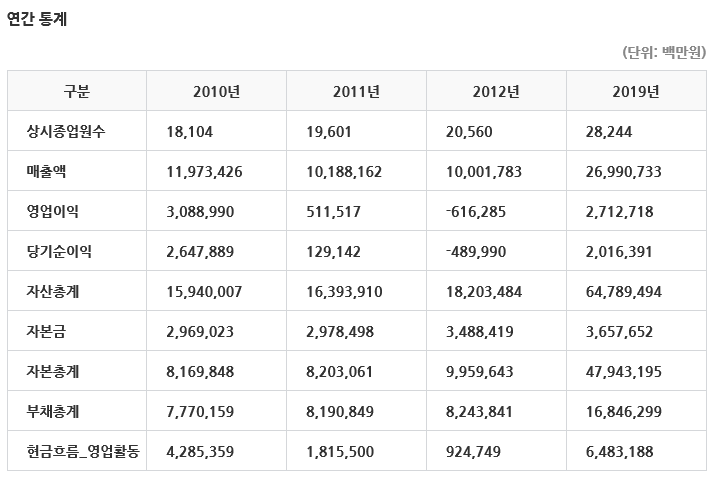This screenshot has width=722, height=478.
Task: Select cell value 3,657,652
Action: point(619,332)
